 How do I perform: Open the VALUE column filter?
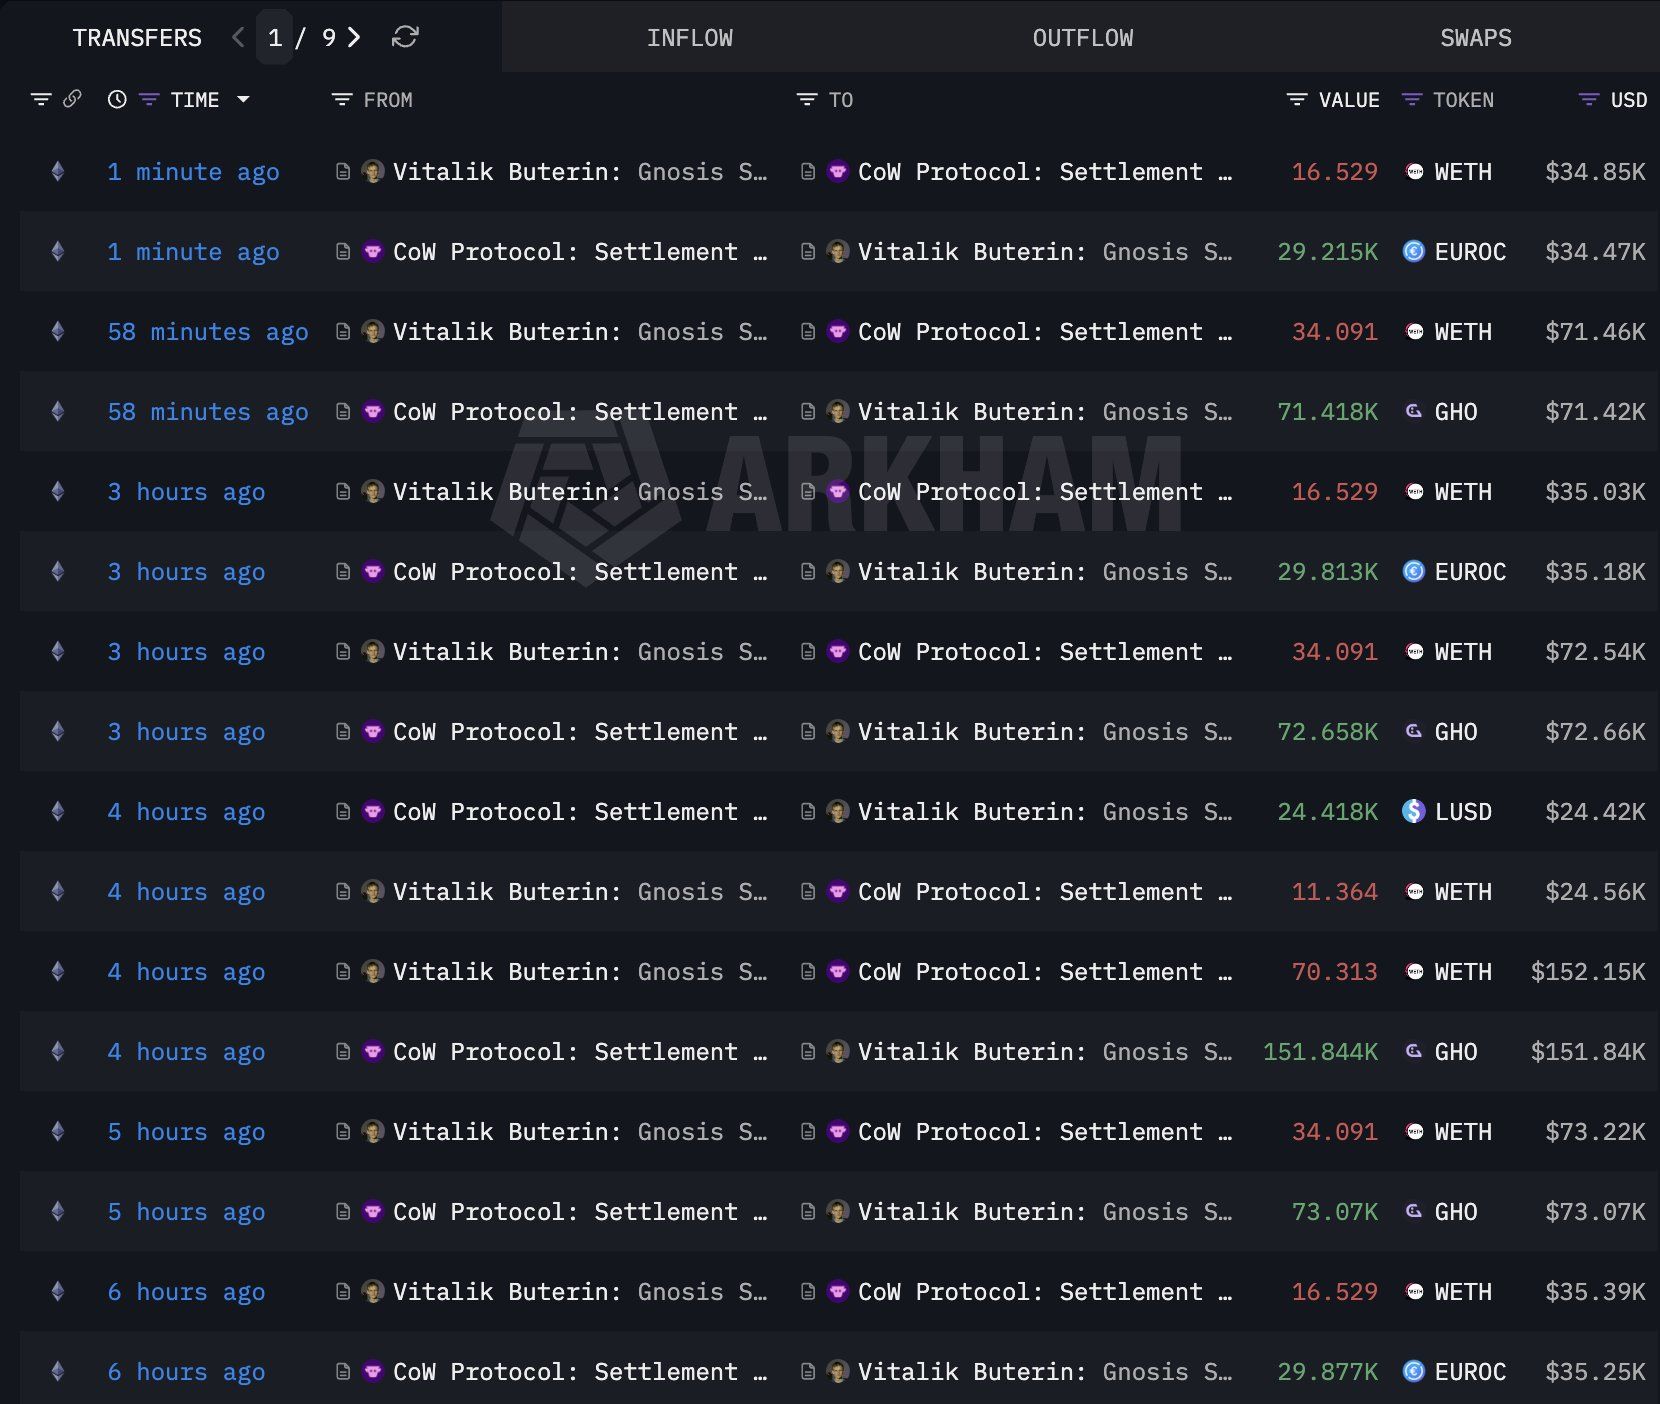[x=1295, y=99]
